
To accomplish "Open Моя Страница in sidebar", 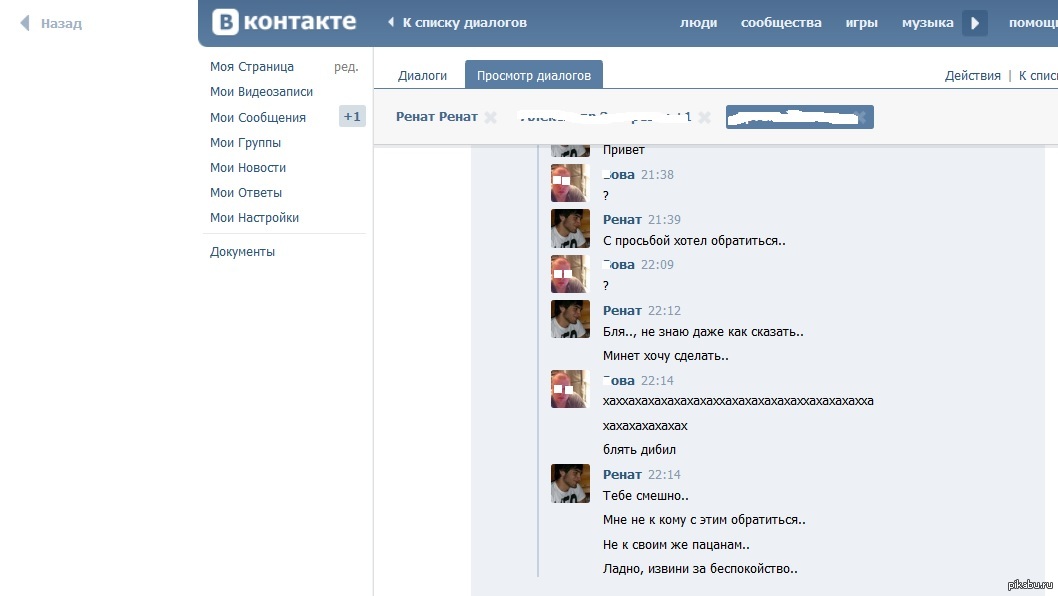I will point(252,67).
